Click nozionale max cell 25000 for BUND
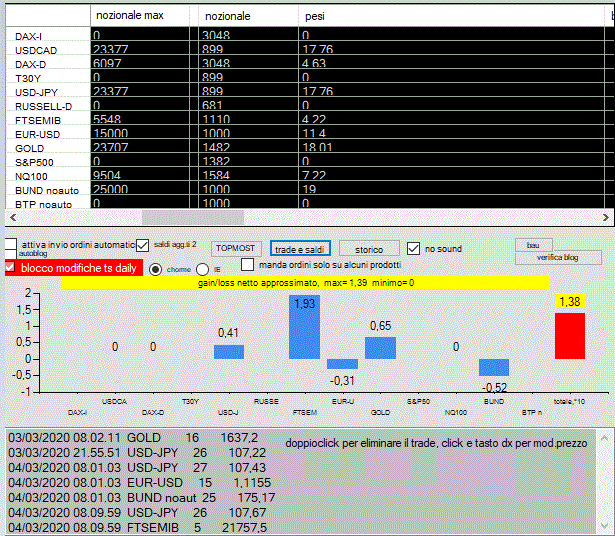The height and width of the screenshot is (536, 615). [x=140, y=188]
